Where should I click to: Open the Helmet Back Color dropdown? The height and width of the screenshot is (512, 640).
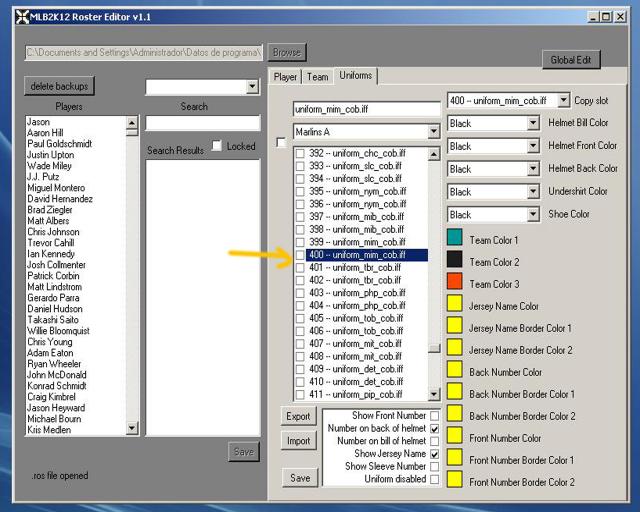tap(533, 169)
